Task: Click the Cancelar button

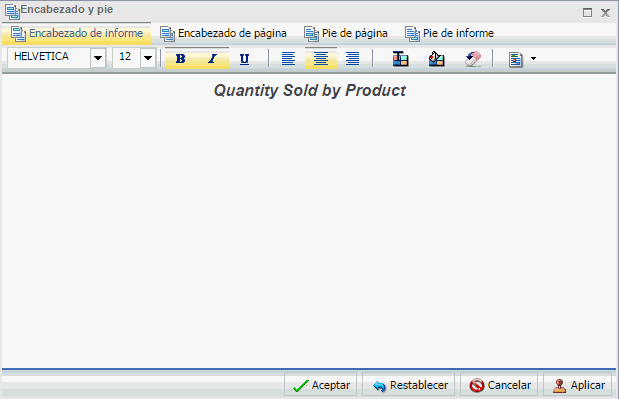Action: click(x=499, y=385)
